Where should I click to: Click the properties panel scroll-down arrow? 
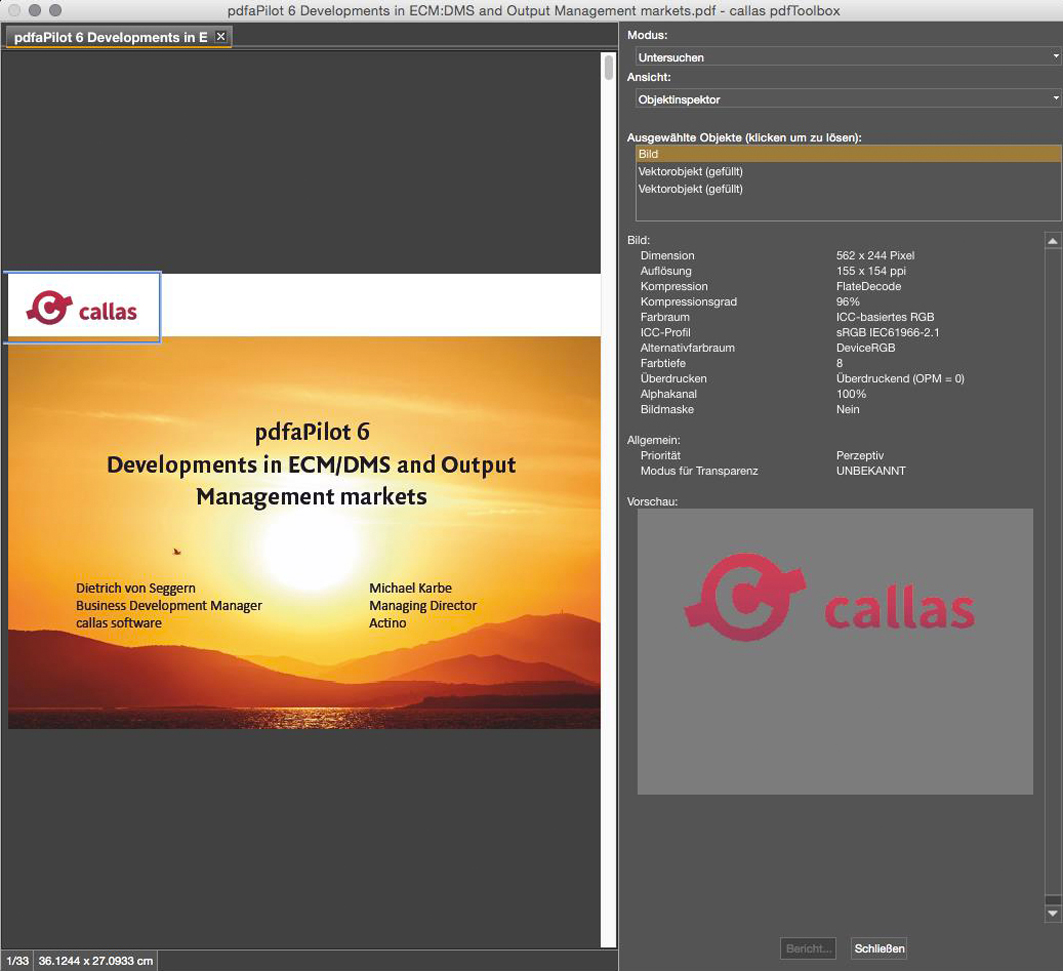pos(1052,913)
